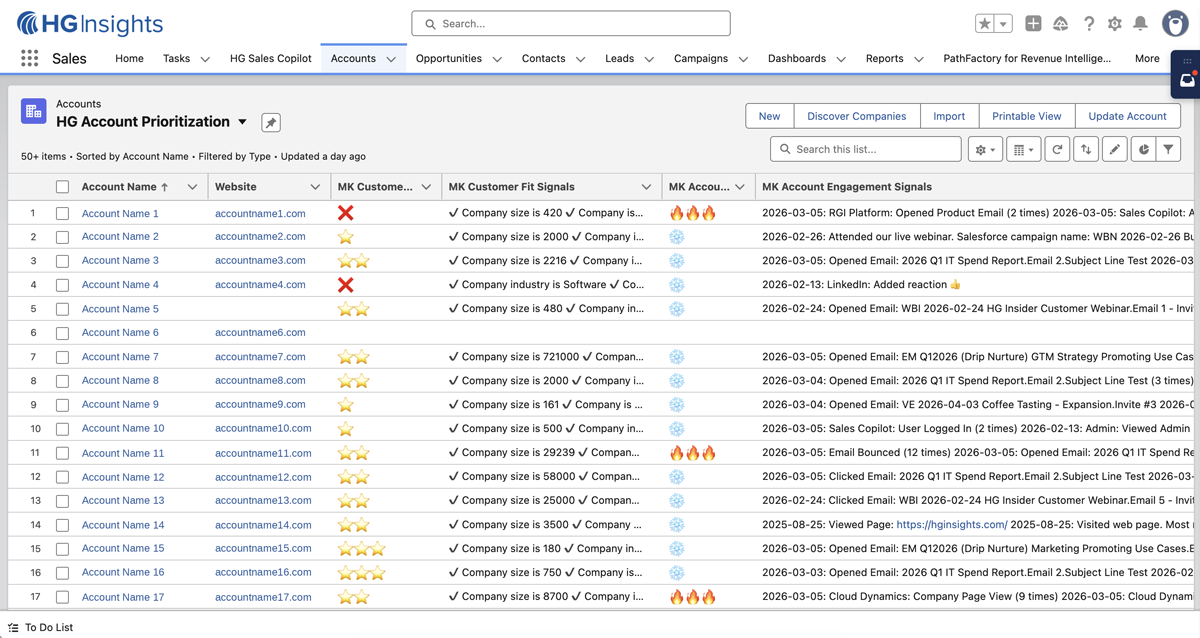Open the Setup gear icon
The width and height of the screenshot is (1200, 638).
1114,24
